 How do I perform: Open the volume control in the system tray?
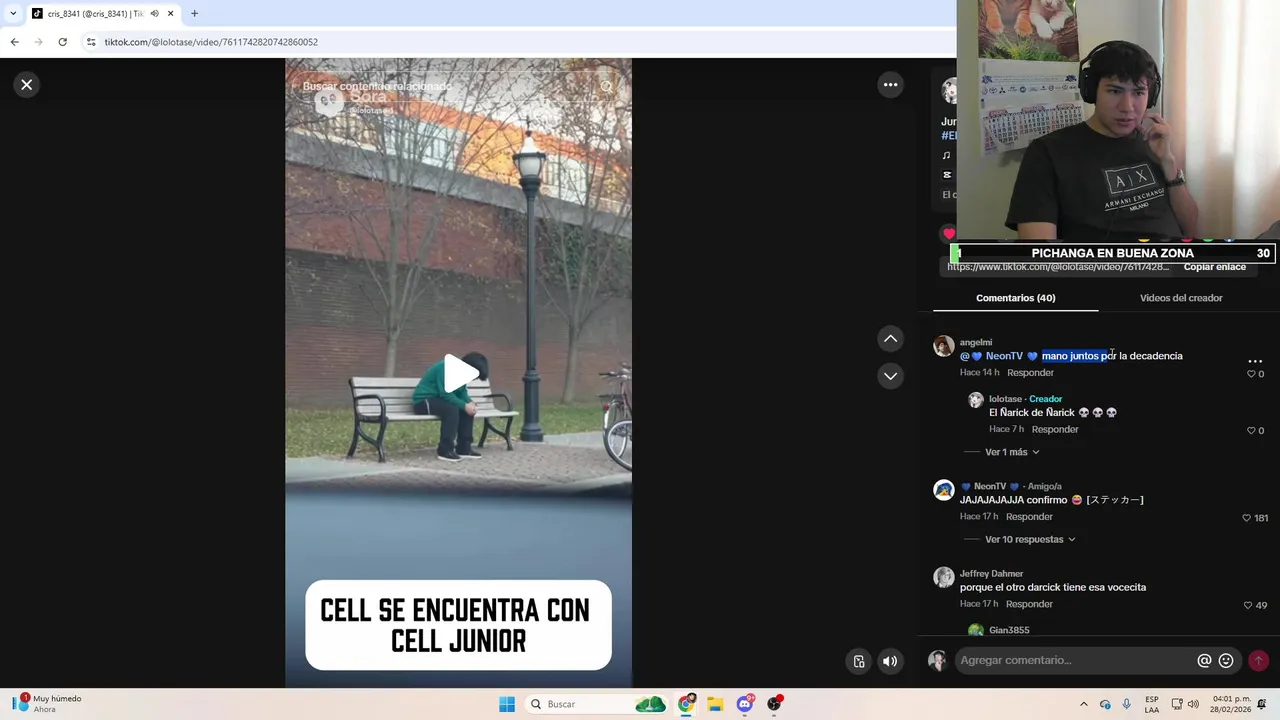tap(1193, 704)
